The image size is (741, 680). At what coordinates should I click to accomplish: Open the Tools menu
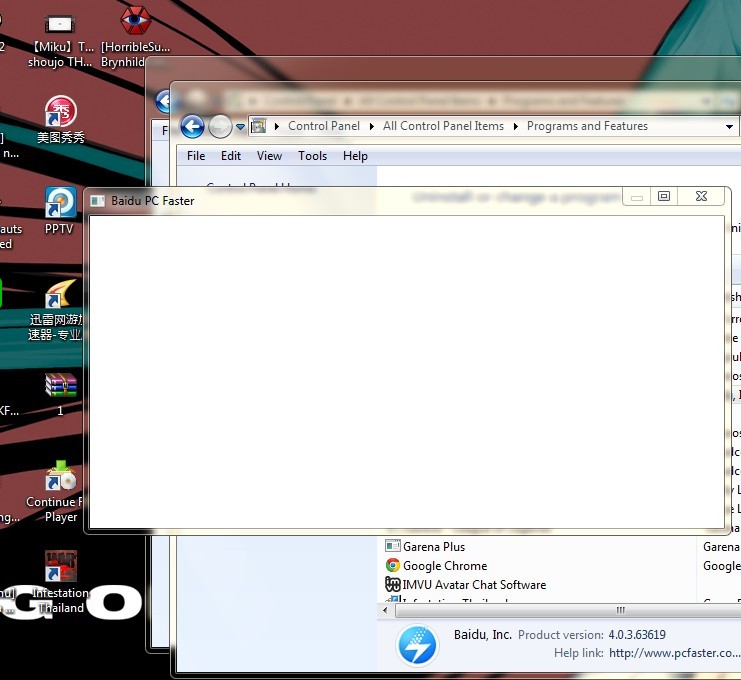tap(312, 156)
